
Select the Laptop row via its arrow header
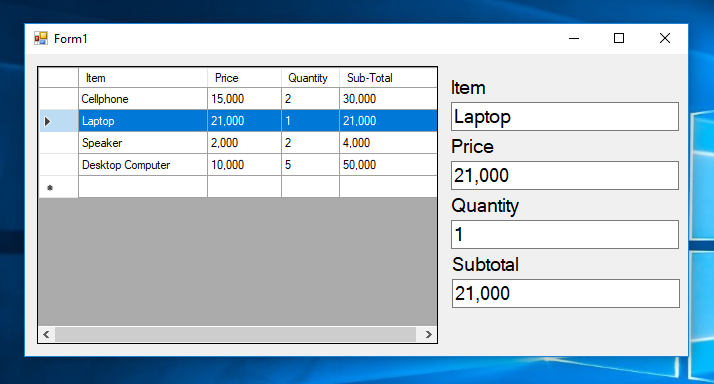(59, 121)
